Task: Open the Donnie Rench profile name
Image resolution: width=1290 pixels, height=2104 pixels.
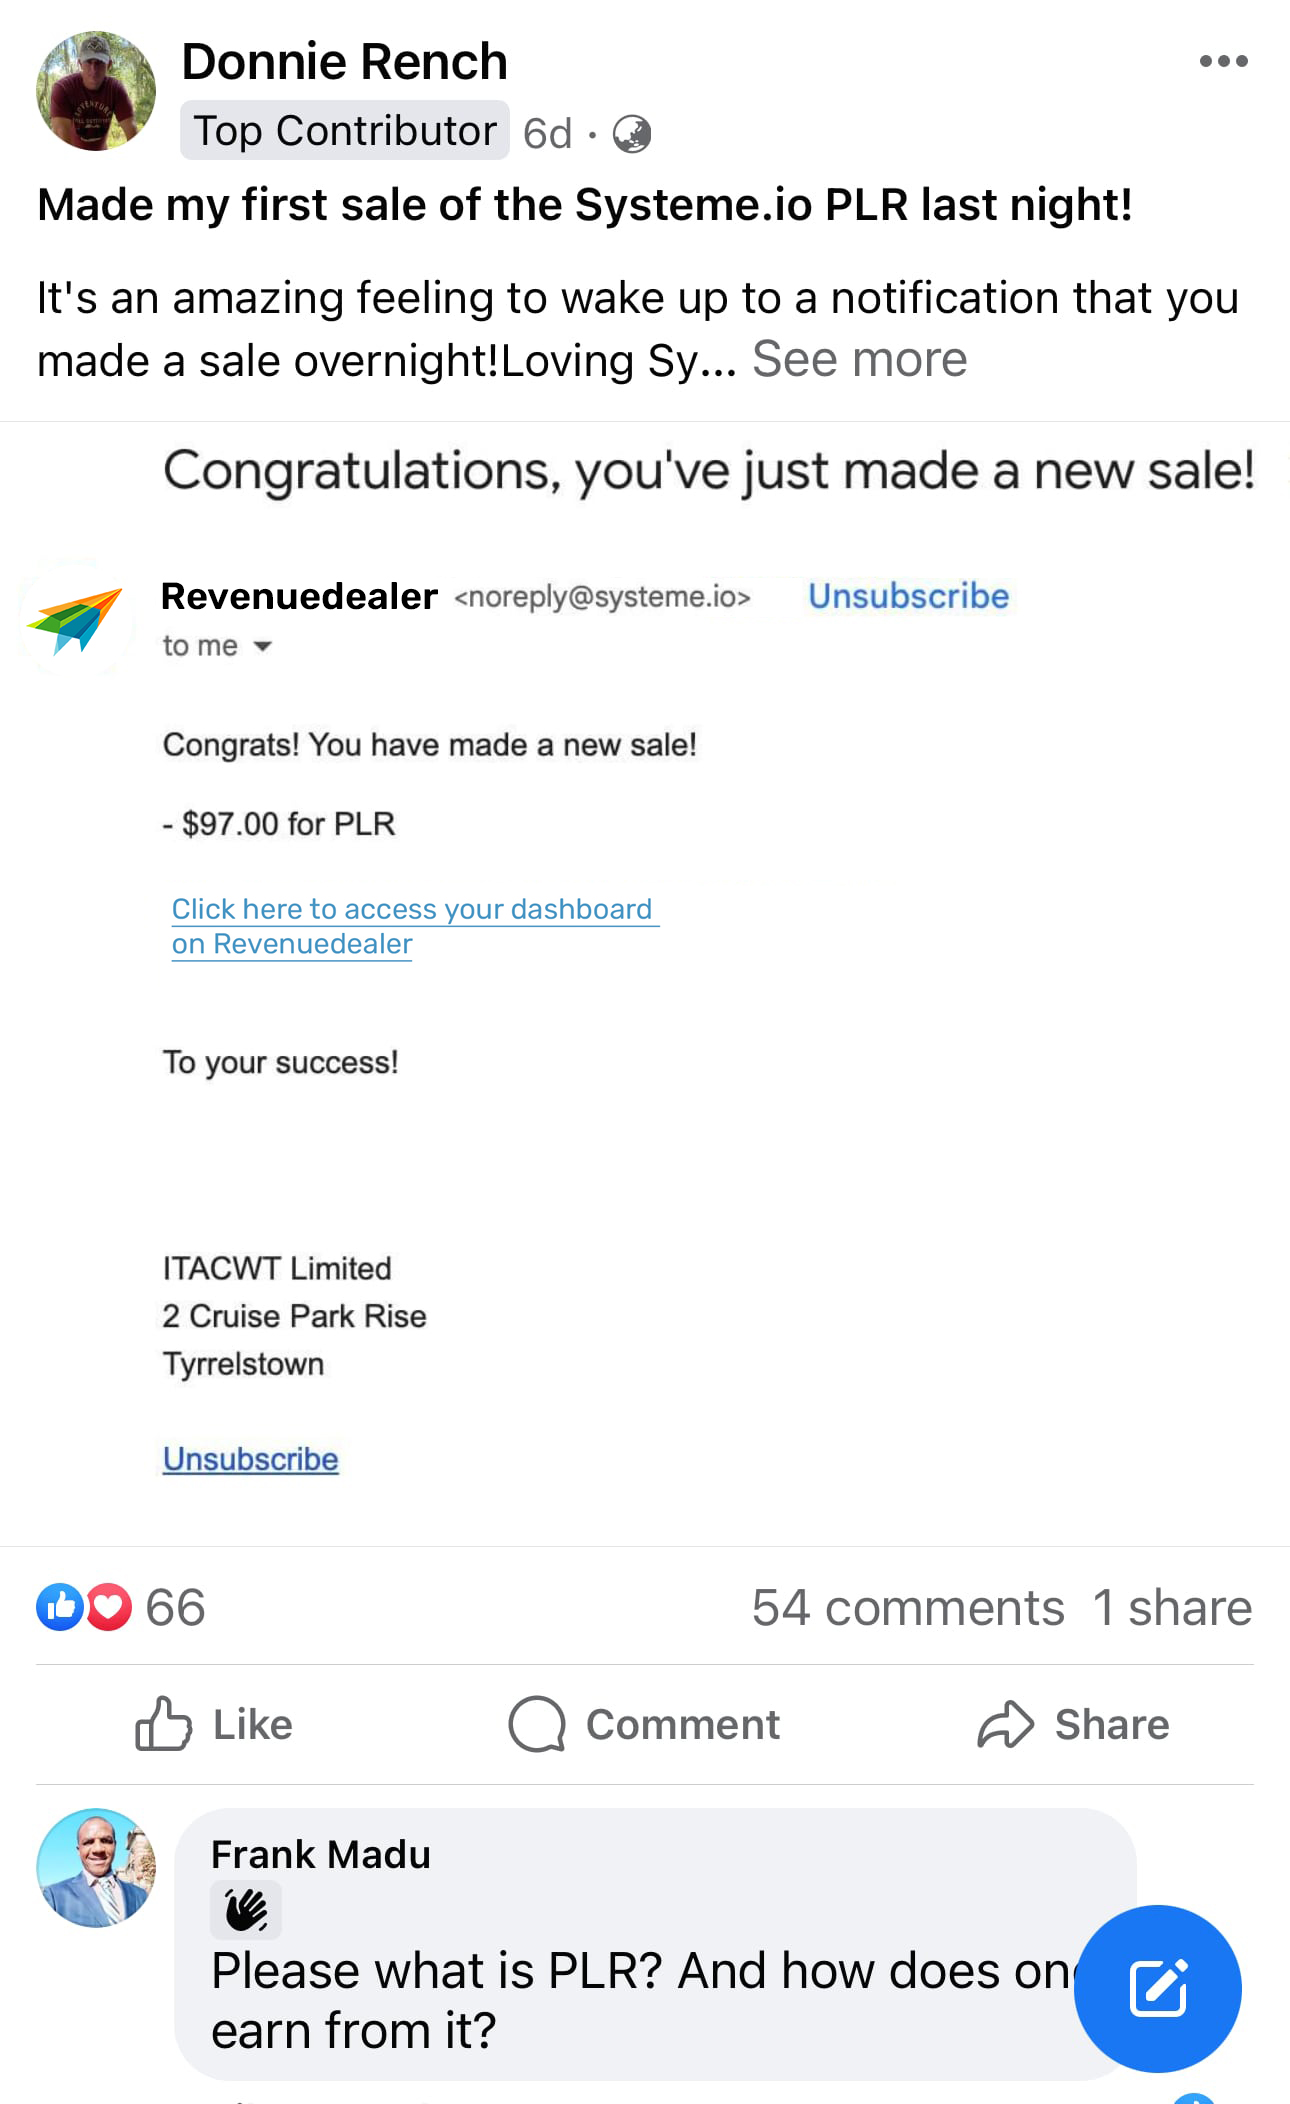Action: (x=344, y=62)
